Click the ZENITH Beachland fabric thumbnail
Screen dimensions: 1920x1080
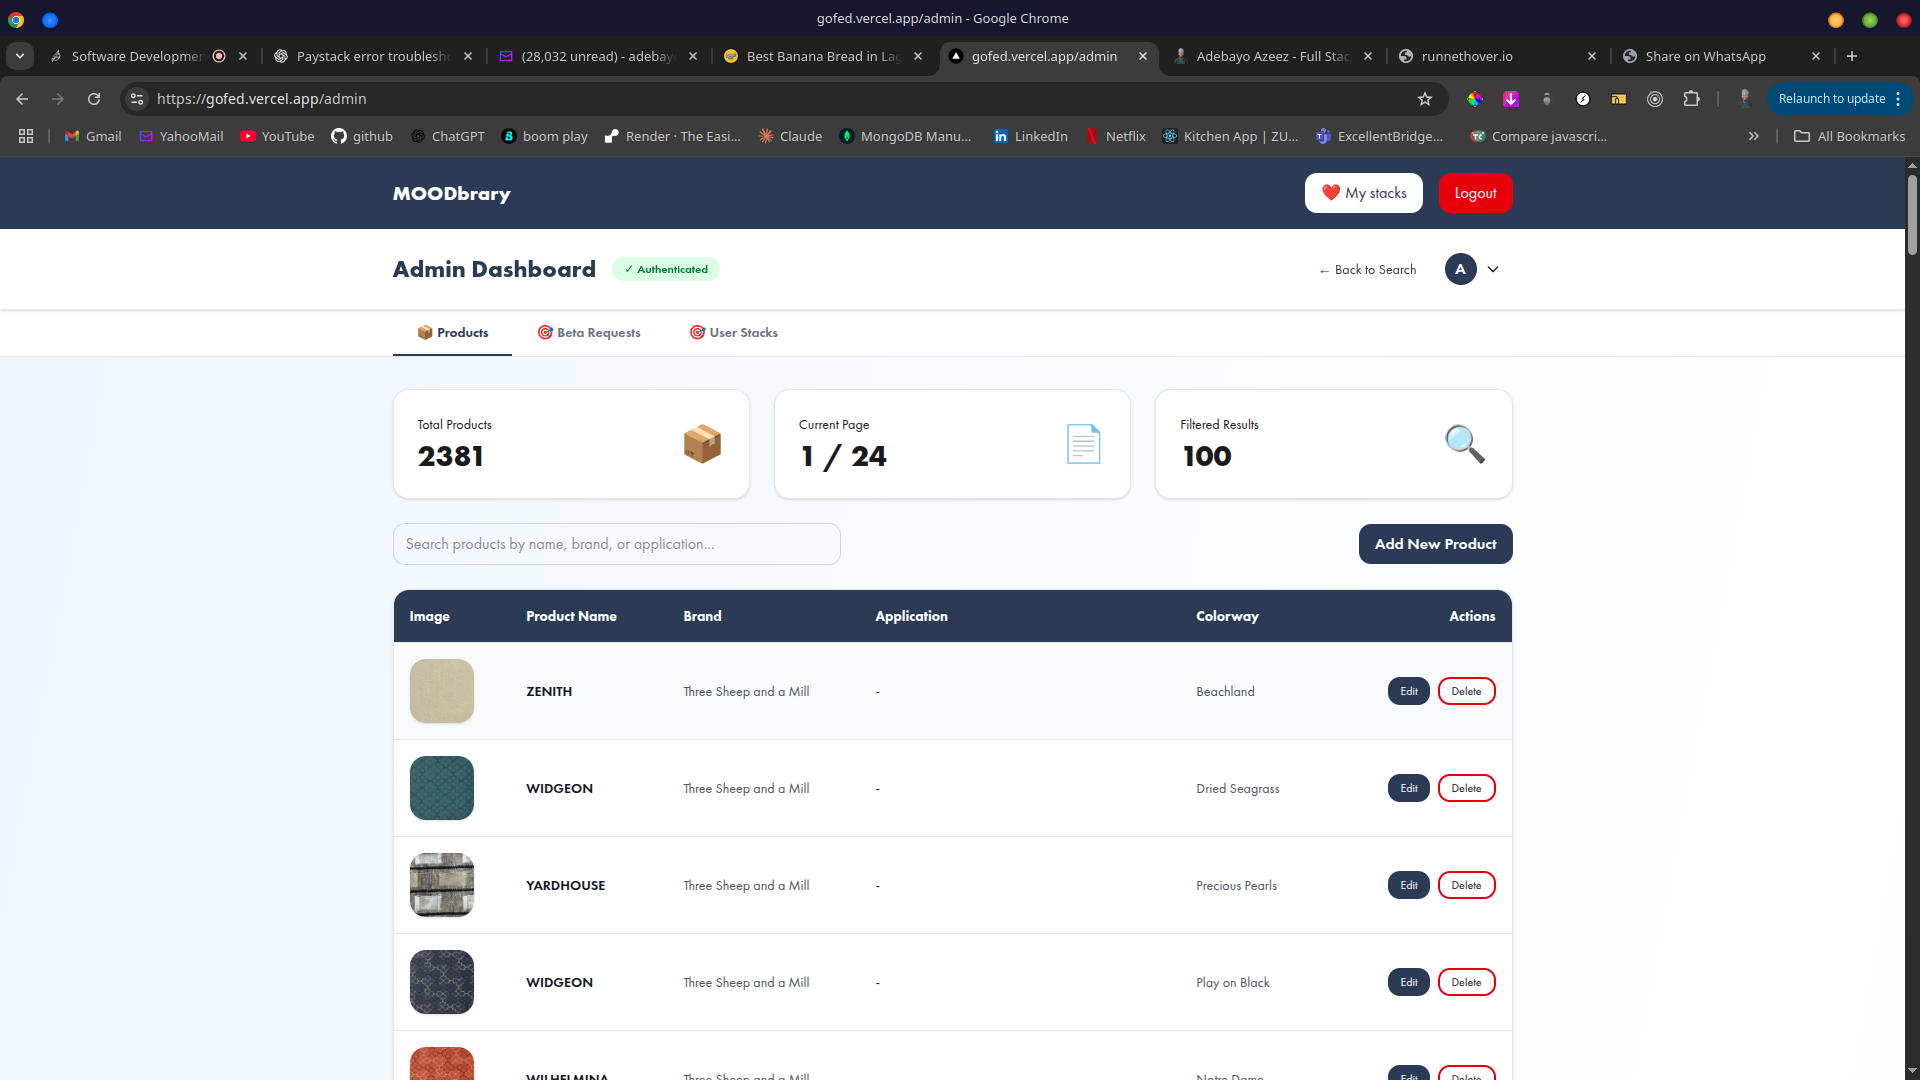pyautogui.click(x=442, y=691)
